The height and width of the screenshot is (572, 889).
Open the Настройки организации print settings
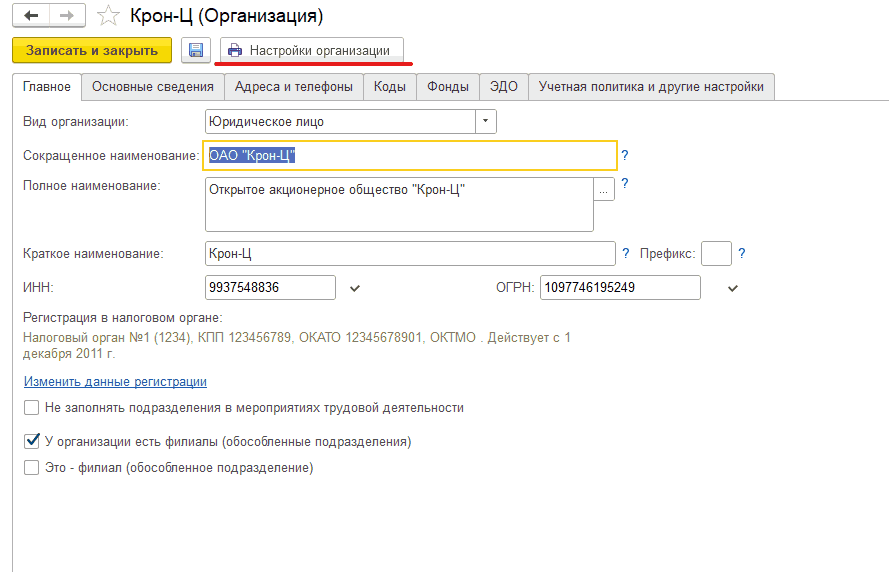pyautogui.click(x=312, y=50)
